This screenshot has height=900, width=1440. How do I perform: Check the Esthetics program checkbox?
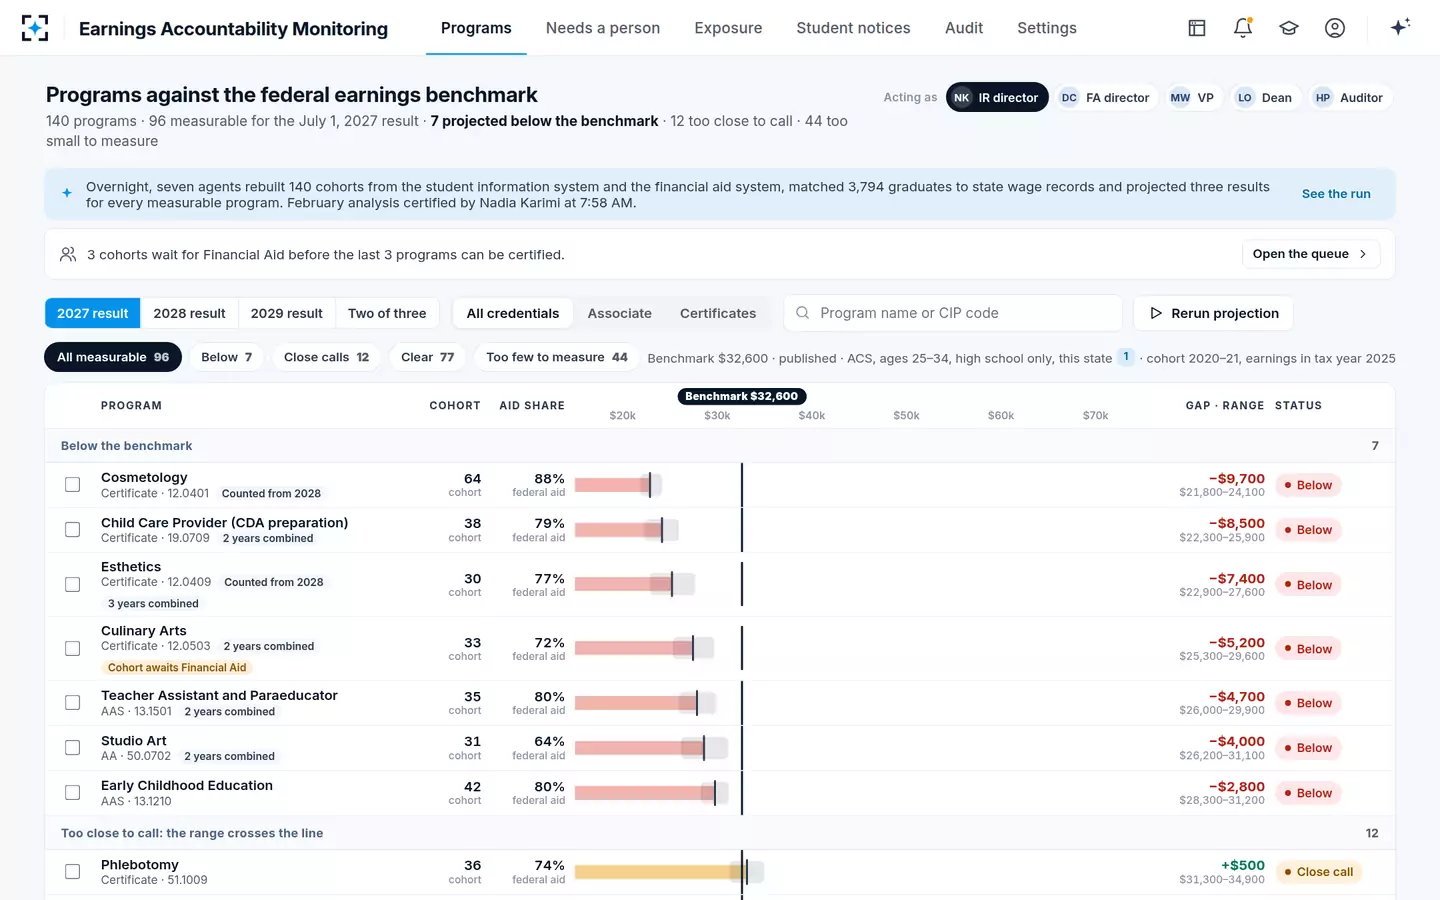tap(73, 584)
